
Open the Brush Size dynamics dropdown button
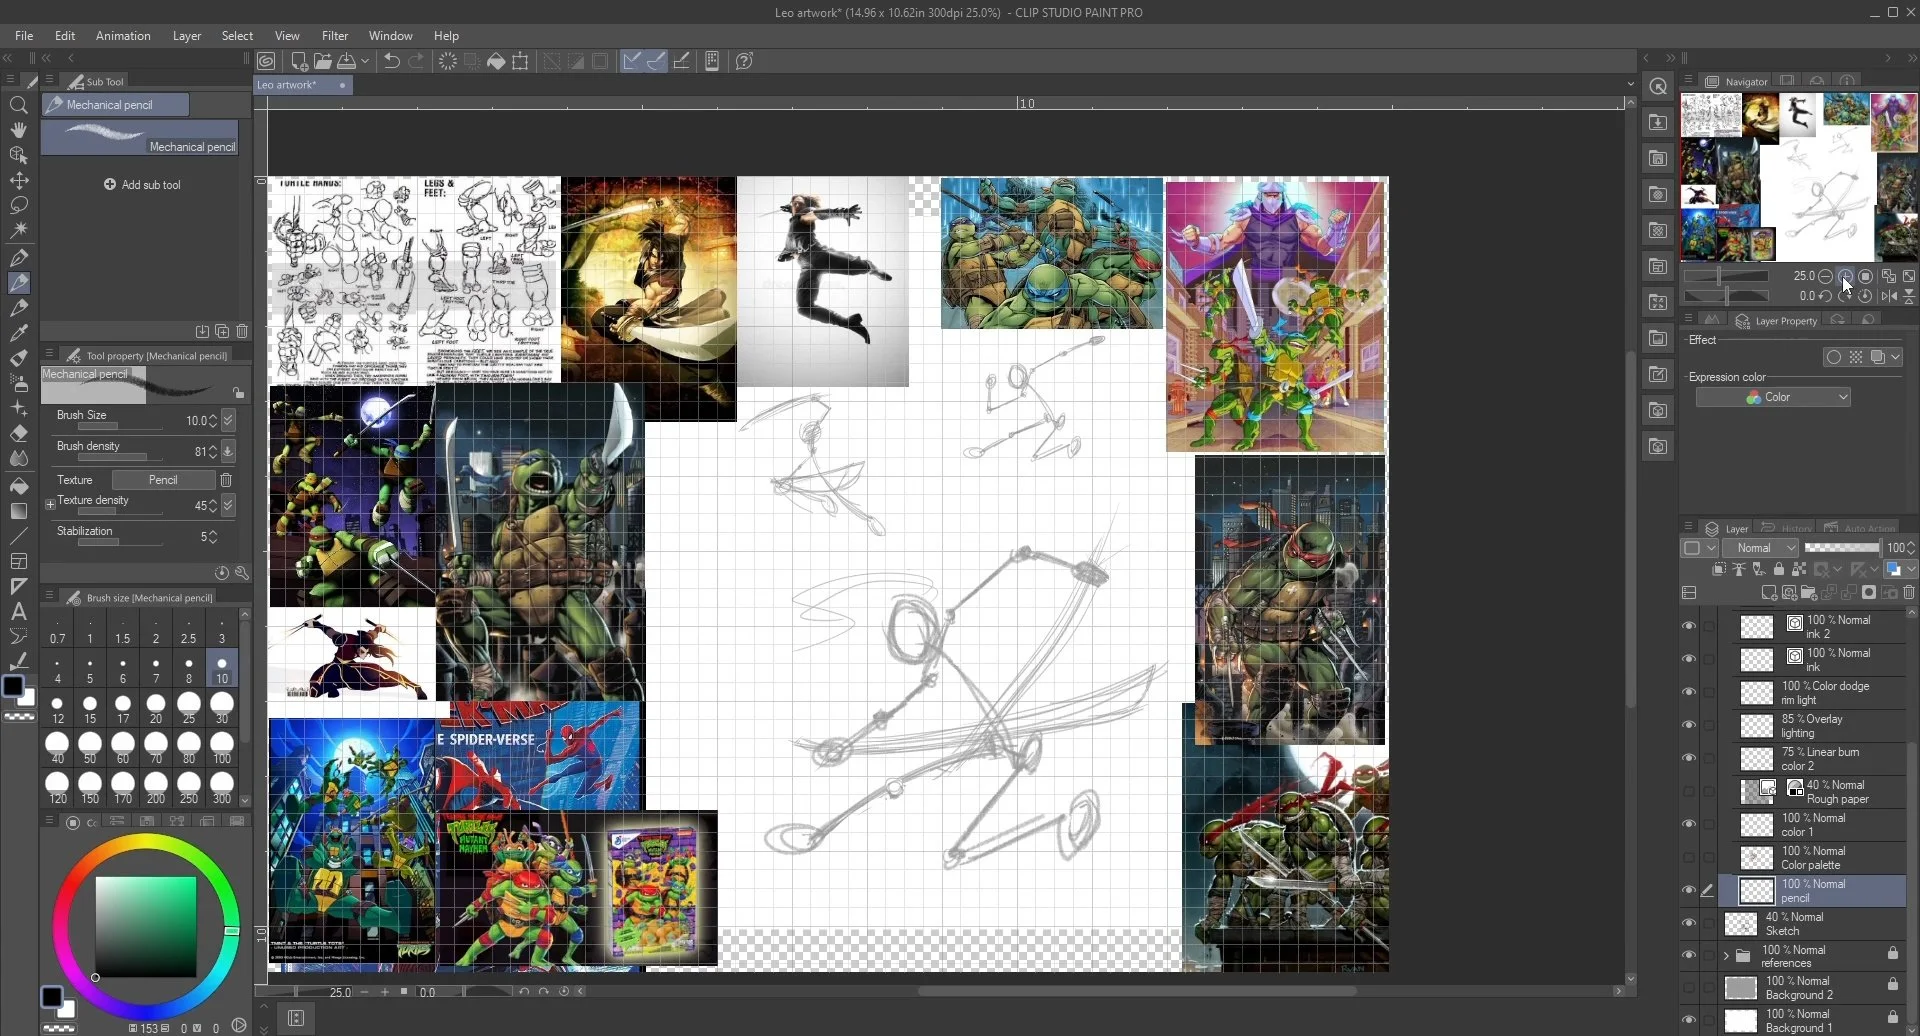point(228,421)
